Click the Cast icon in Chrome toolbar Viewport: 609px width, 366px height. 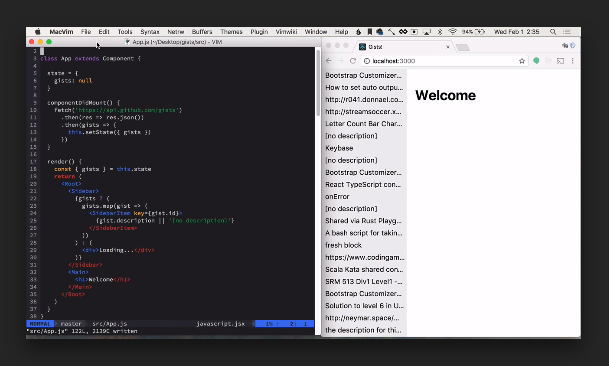pyautogui.click(x=560, y=61)
